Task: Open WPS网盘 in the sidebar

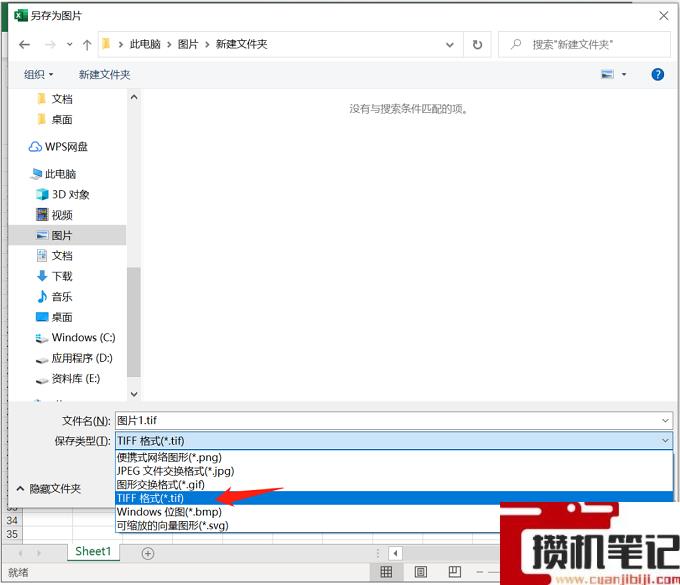Action: point(58,147)
